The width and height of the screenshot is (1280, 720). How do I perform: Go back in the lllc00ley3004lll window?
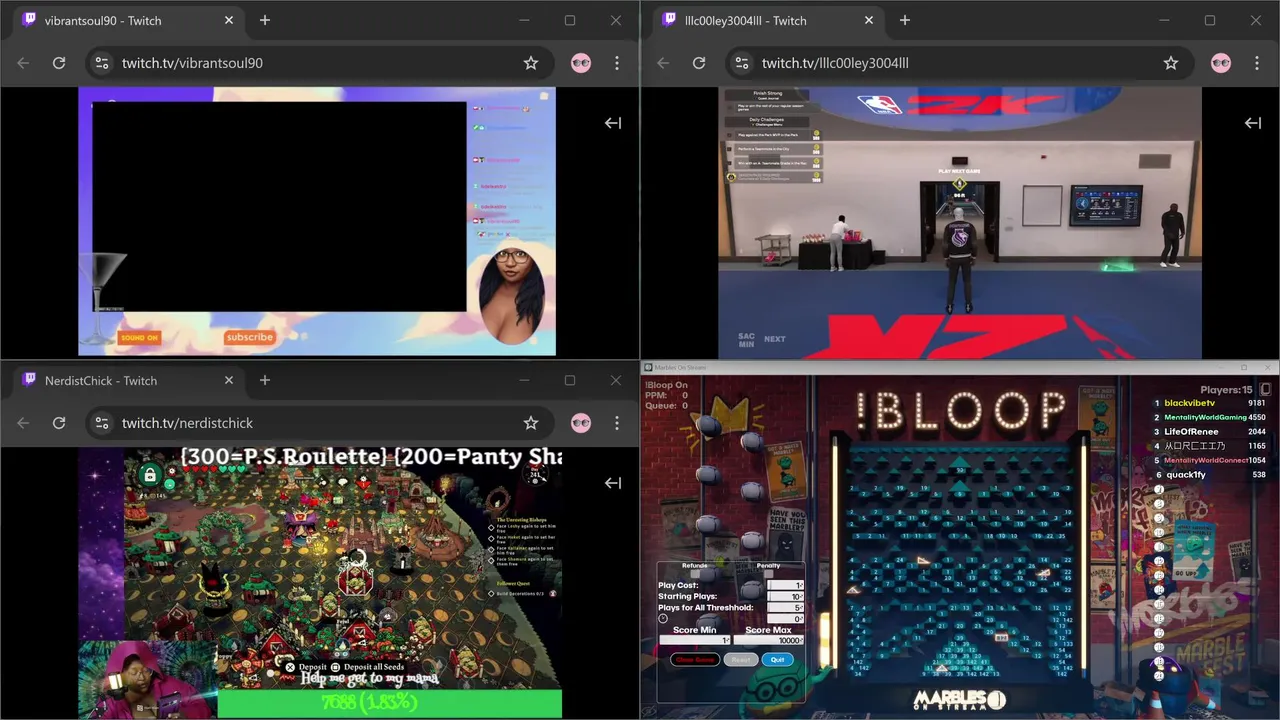point(663,63)
